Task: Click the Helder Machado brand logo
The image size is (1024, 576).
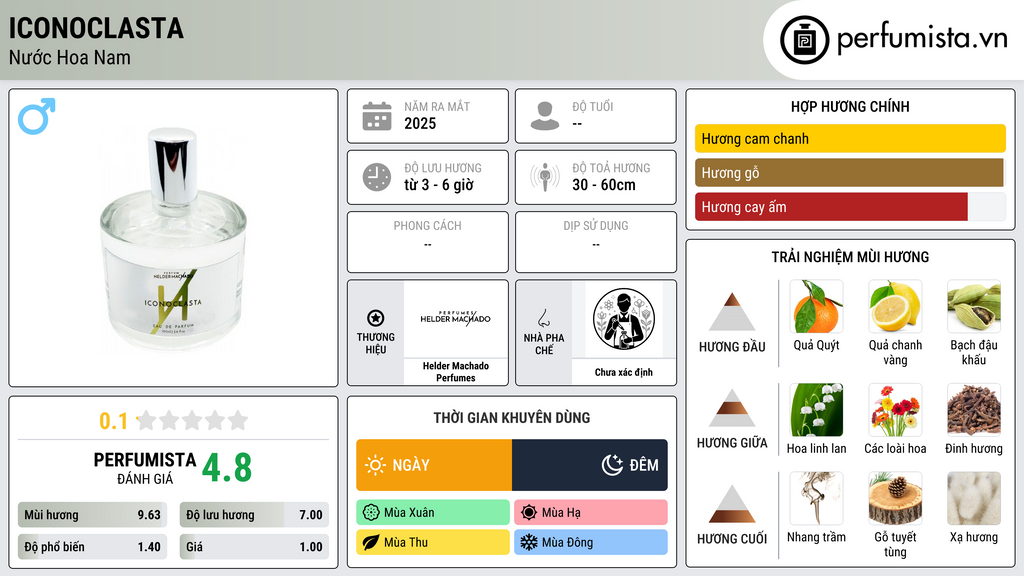Action: [455, 318]
